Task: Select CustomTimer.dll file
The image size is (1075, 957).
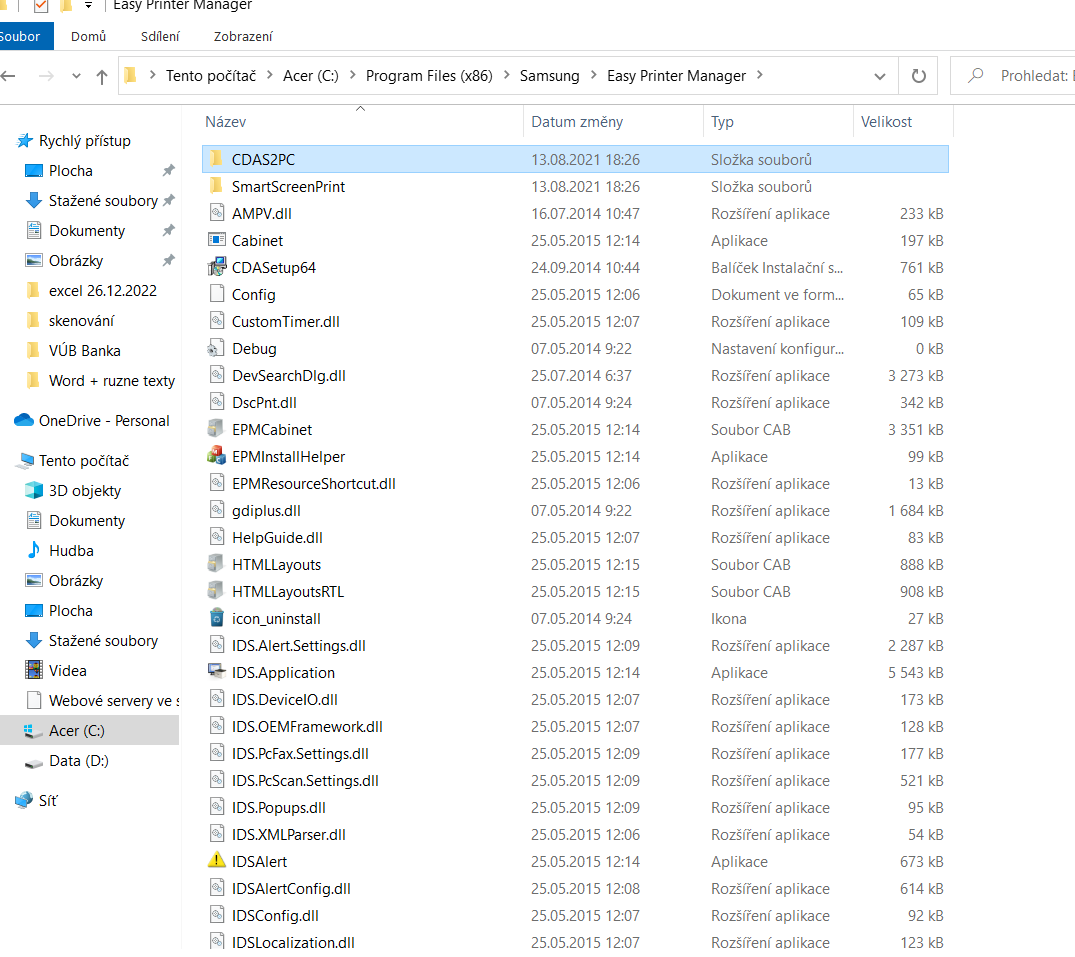Action: click(x=286, y=322)
